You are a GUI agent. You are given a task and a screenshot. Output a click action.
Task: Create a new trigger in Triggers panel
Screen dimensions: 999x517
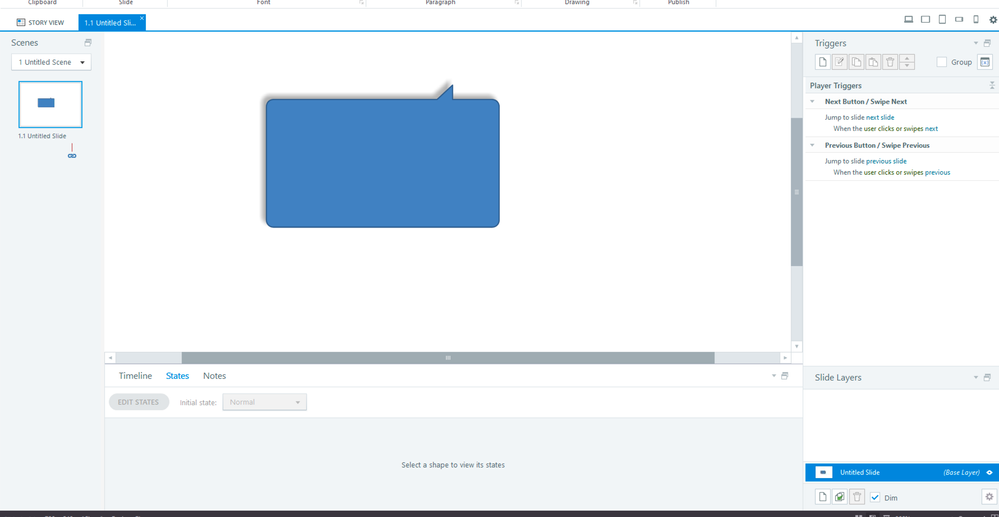click(x=823, y=62)
